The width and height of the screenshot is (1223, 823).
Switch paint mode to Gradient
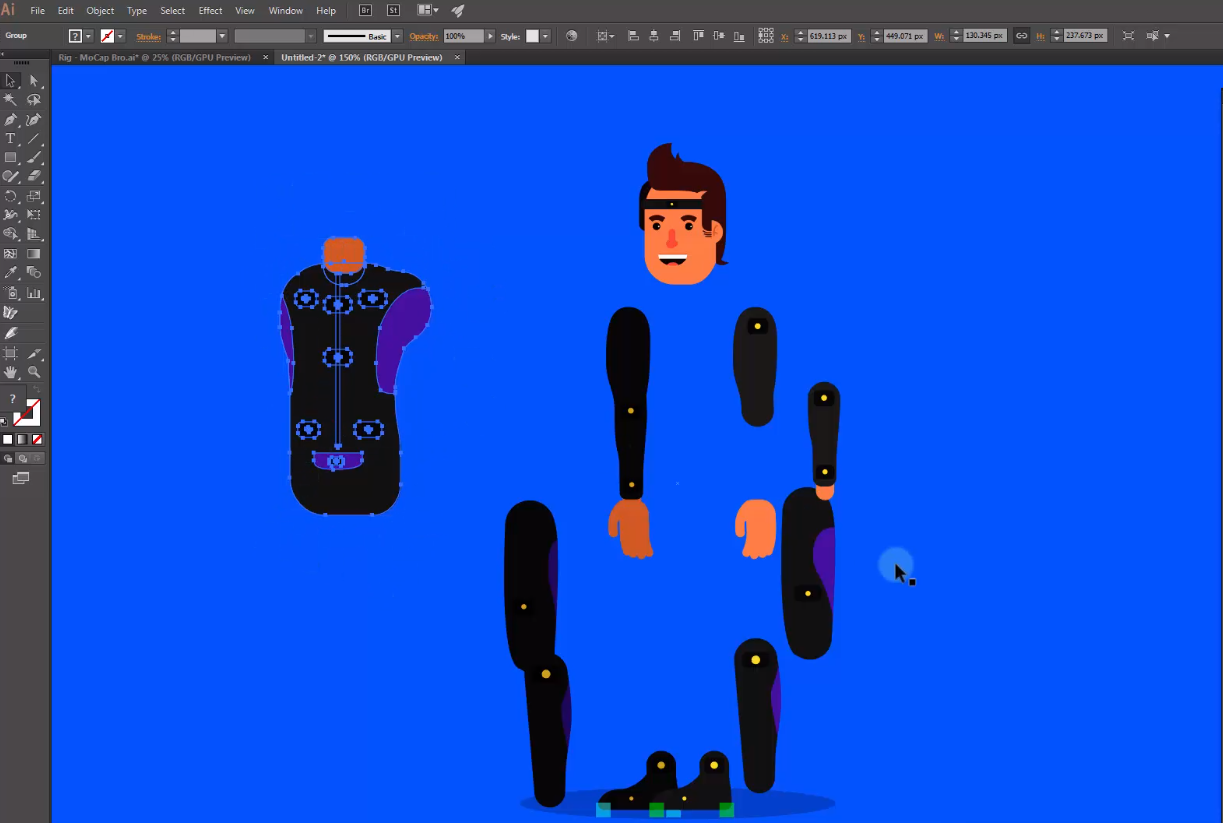[22, 439]
